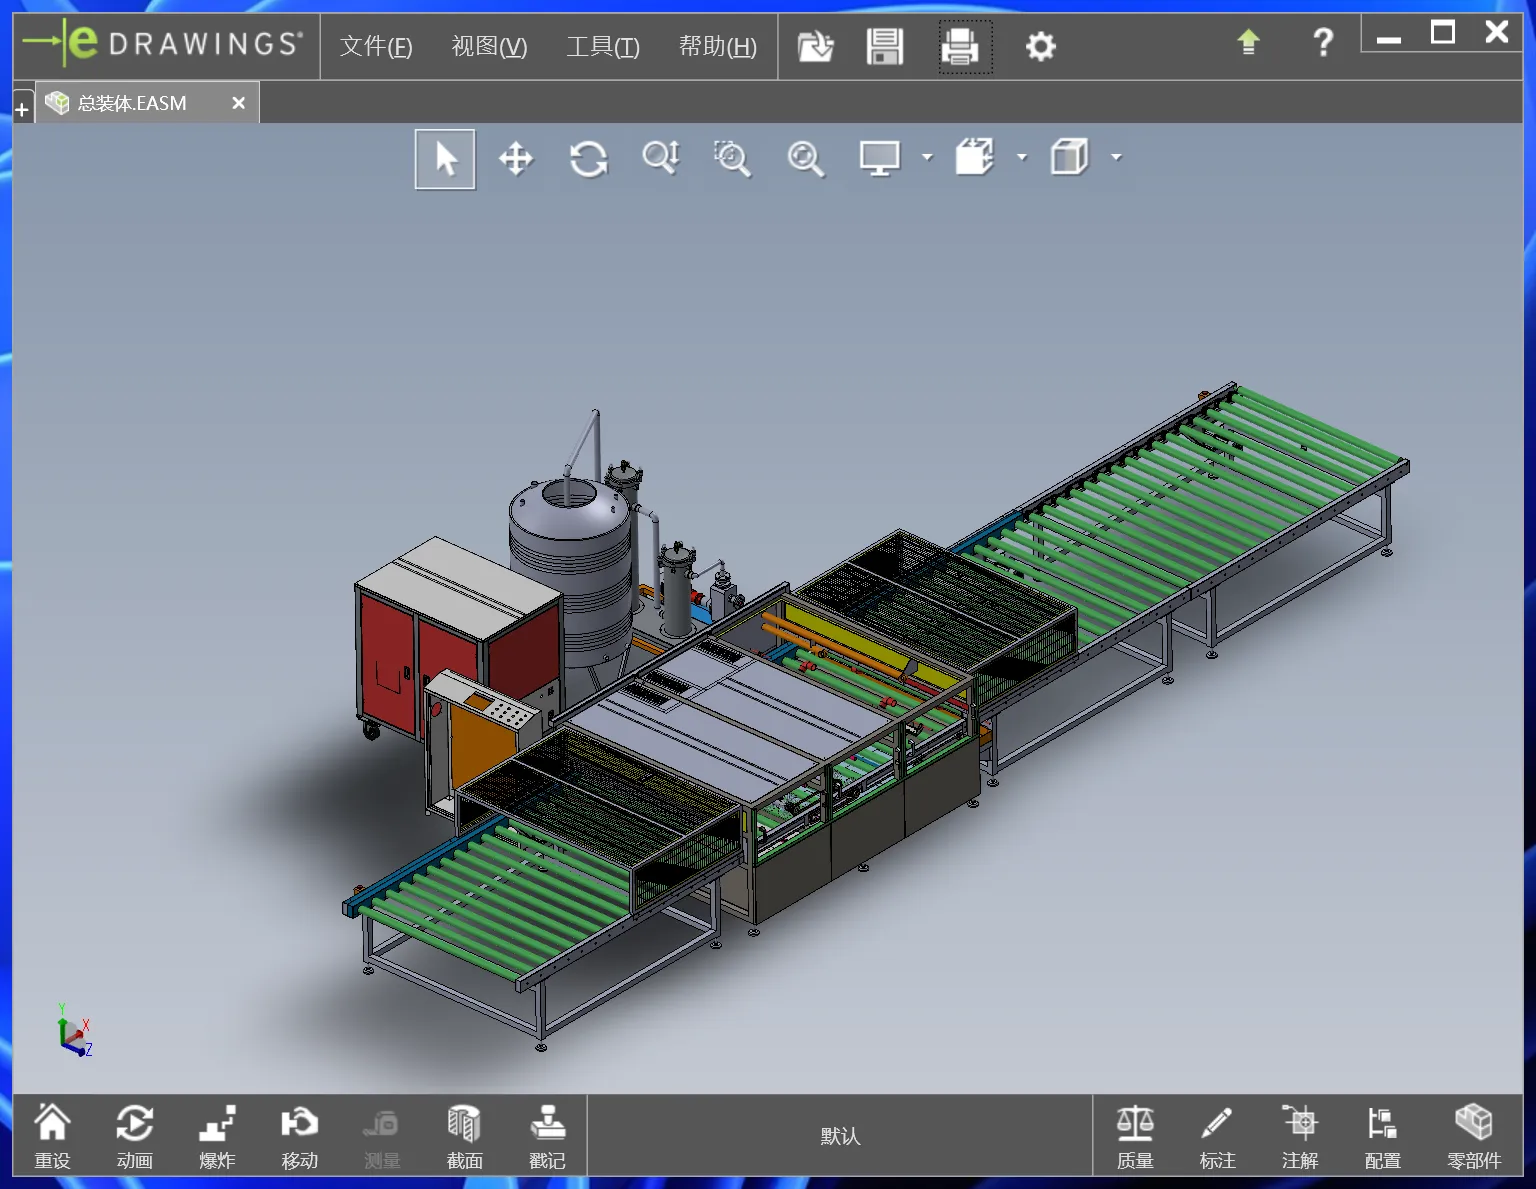1536x1189 pixels.
Task: Click the add new tab plus button
Action: click(x=22, y=109)
